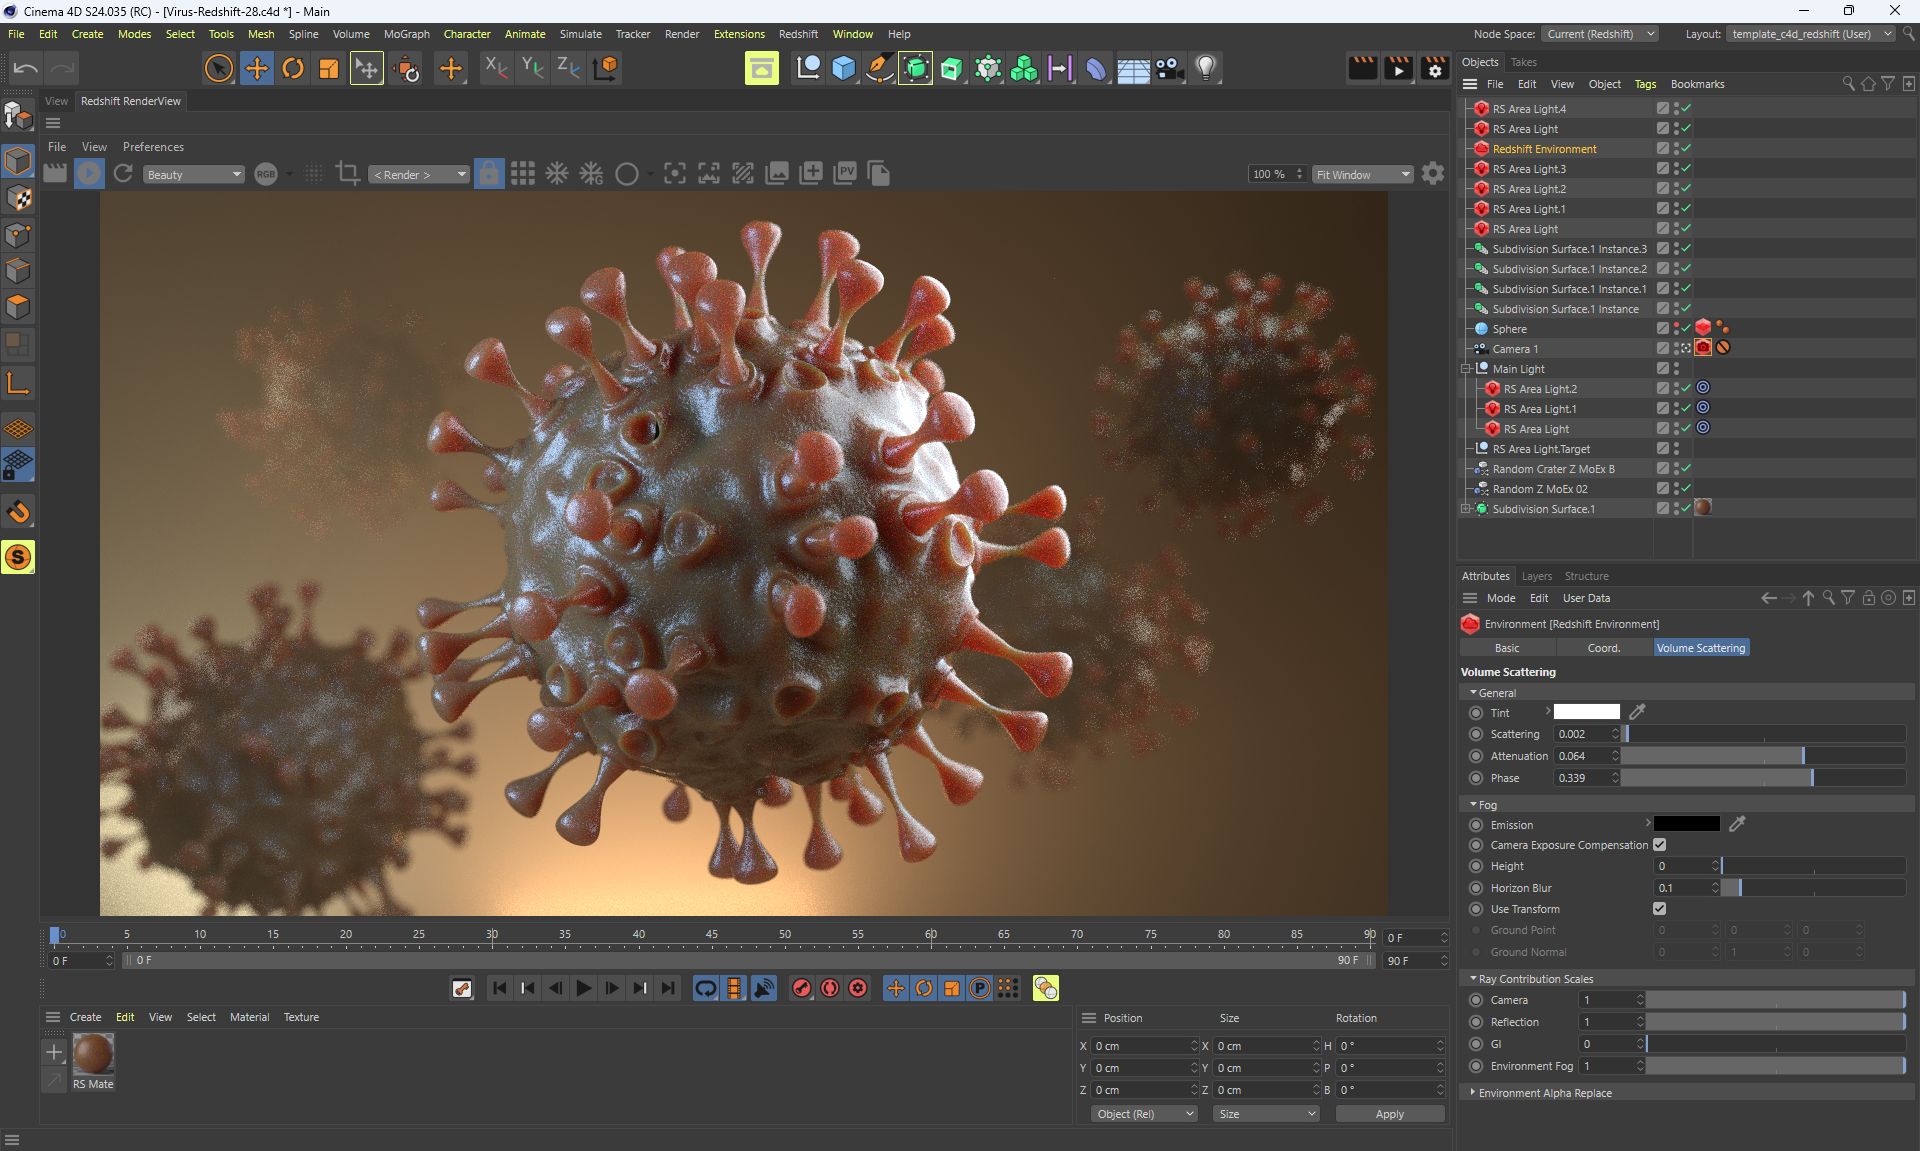Select the Rotate tool icon
1920x1151 pixels.
293,68
